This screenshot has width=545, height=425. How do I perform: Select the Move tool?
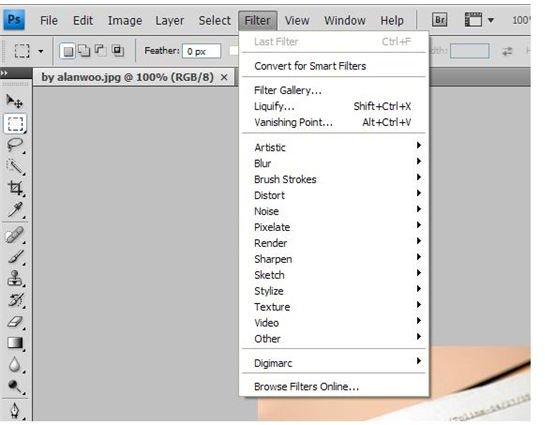pyautogui.click(x=15, y=101)
